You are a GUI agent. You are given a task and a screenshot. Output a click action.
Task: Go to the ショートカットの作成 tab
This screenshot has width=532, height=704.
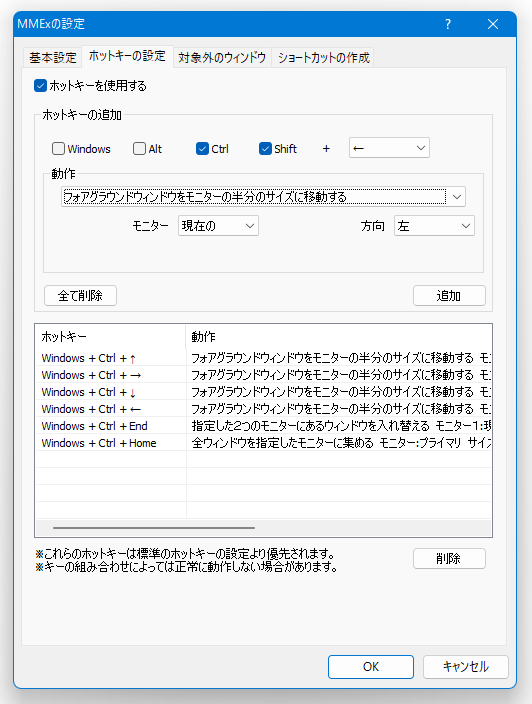tap(323, 58)
